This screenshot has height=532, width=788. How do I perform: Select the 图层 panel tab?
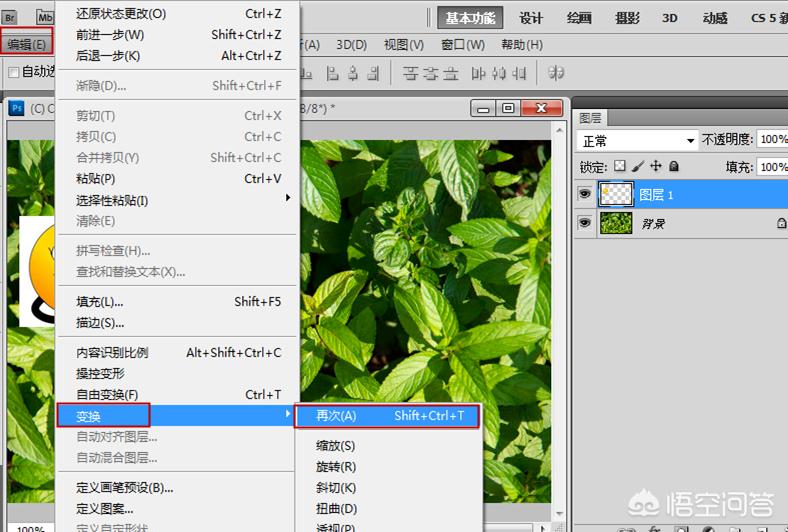click(x=590, y=118)
